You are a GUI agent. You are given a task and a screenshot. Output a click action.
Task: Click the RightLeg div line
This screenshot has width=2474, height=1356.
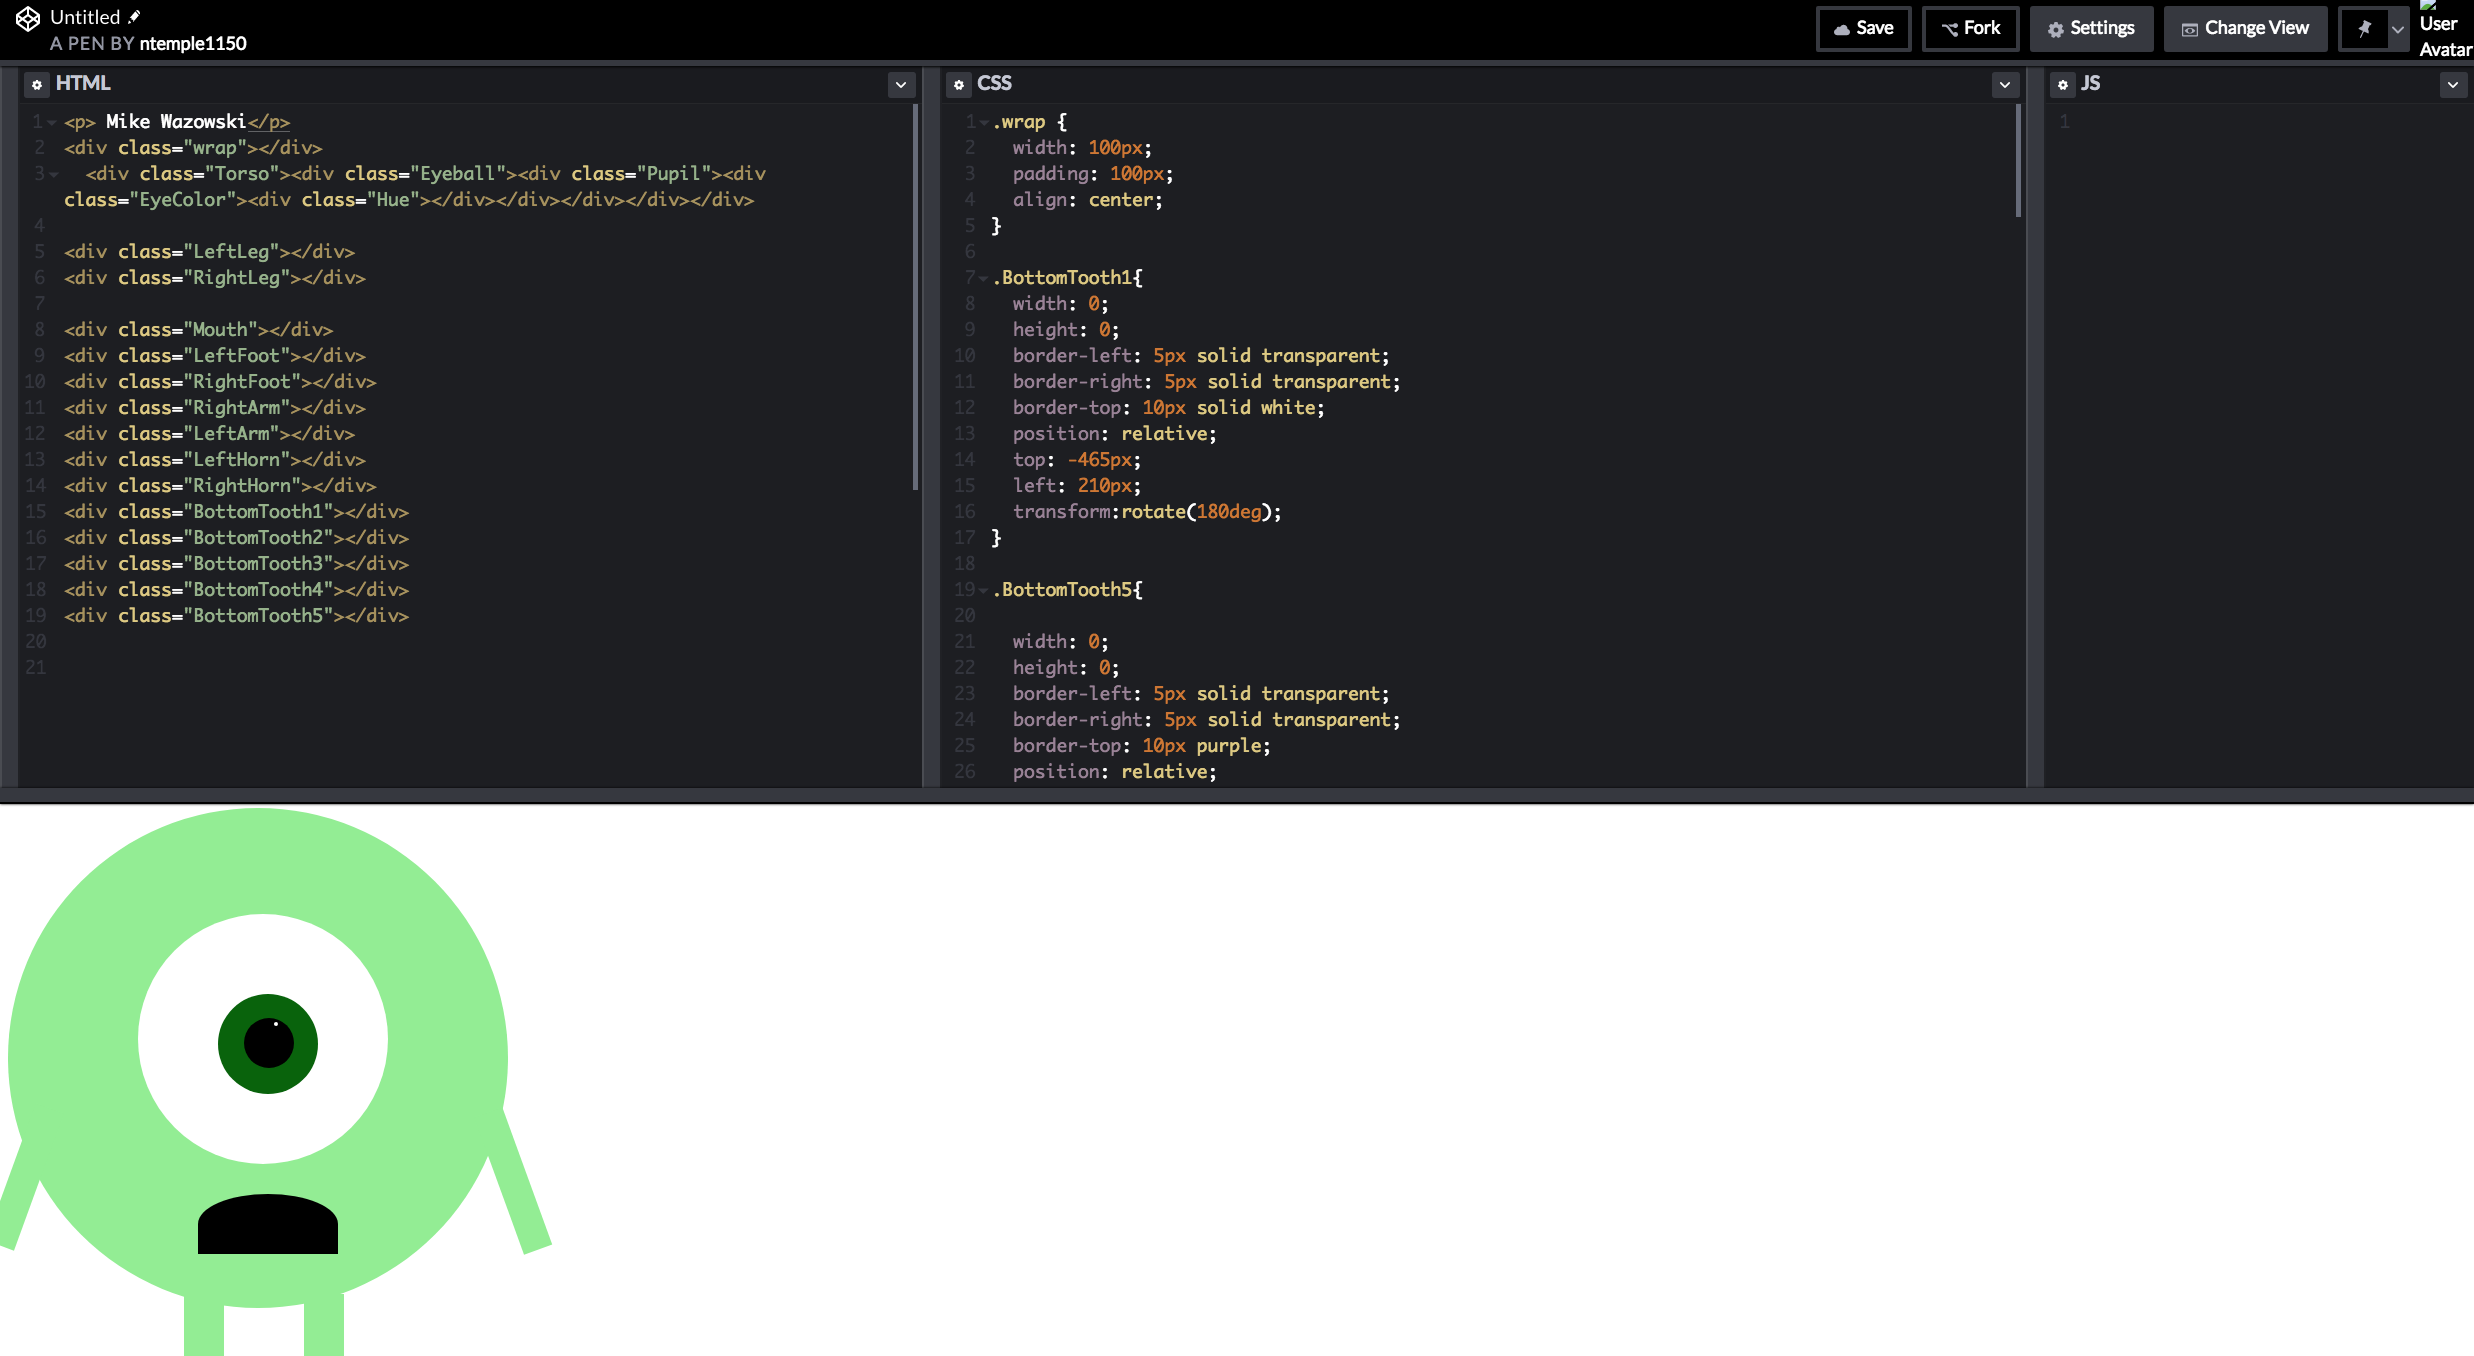coord(215,278)
